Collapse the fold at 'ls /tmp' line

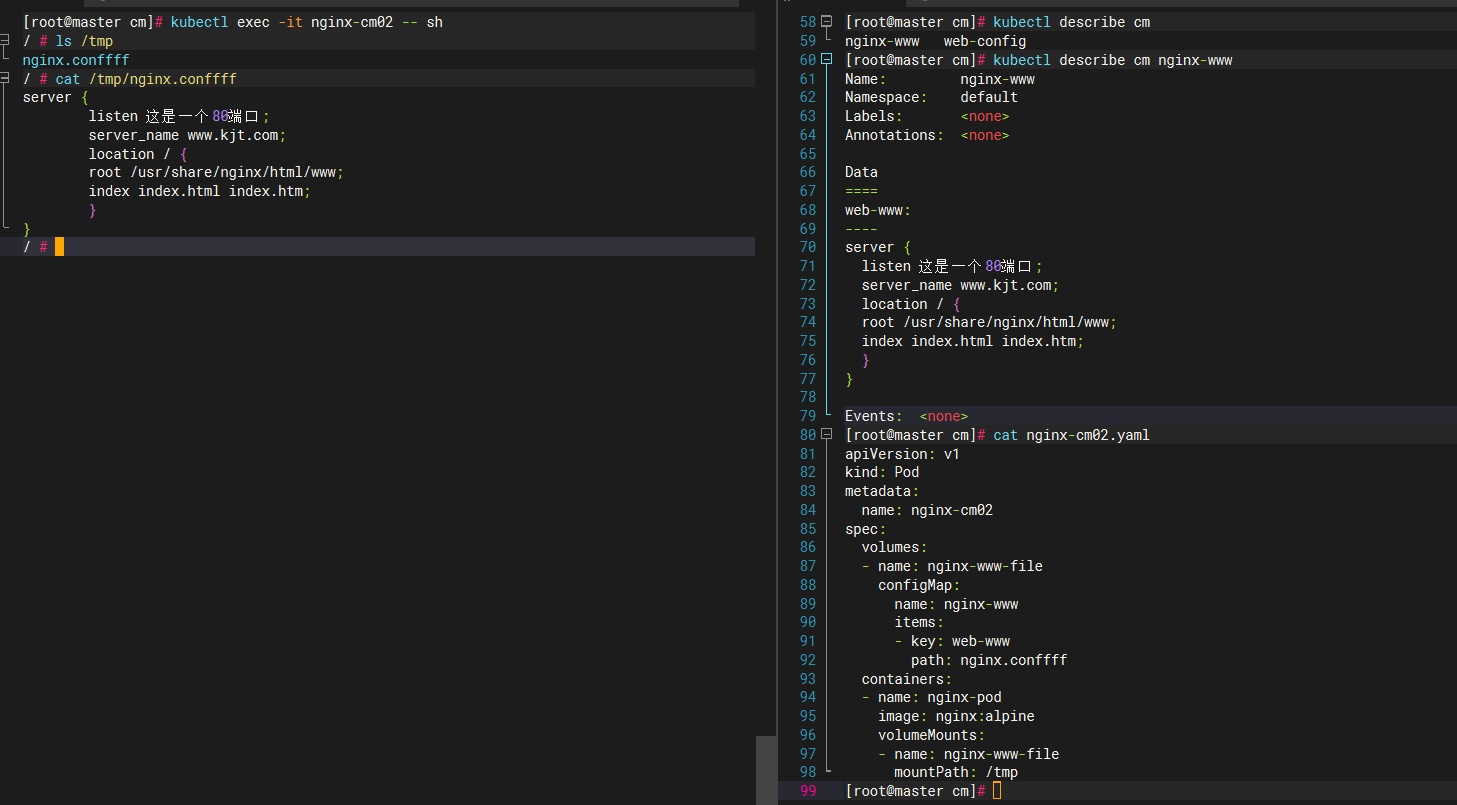(5, 41)
